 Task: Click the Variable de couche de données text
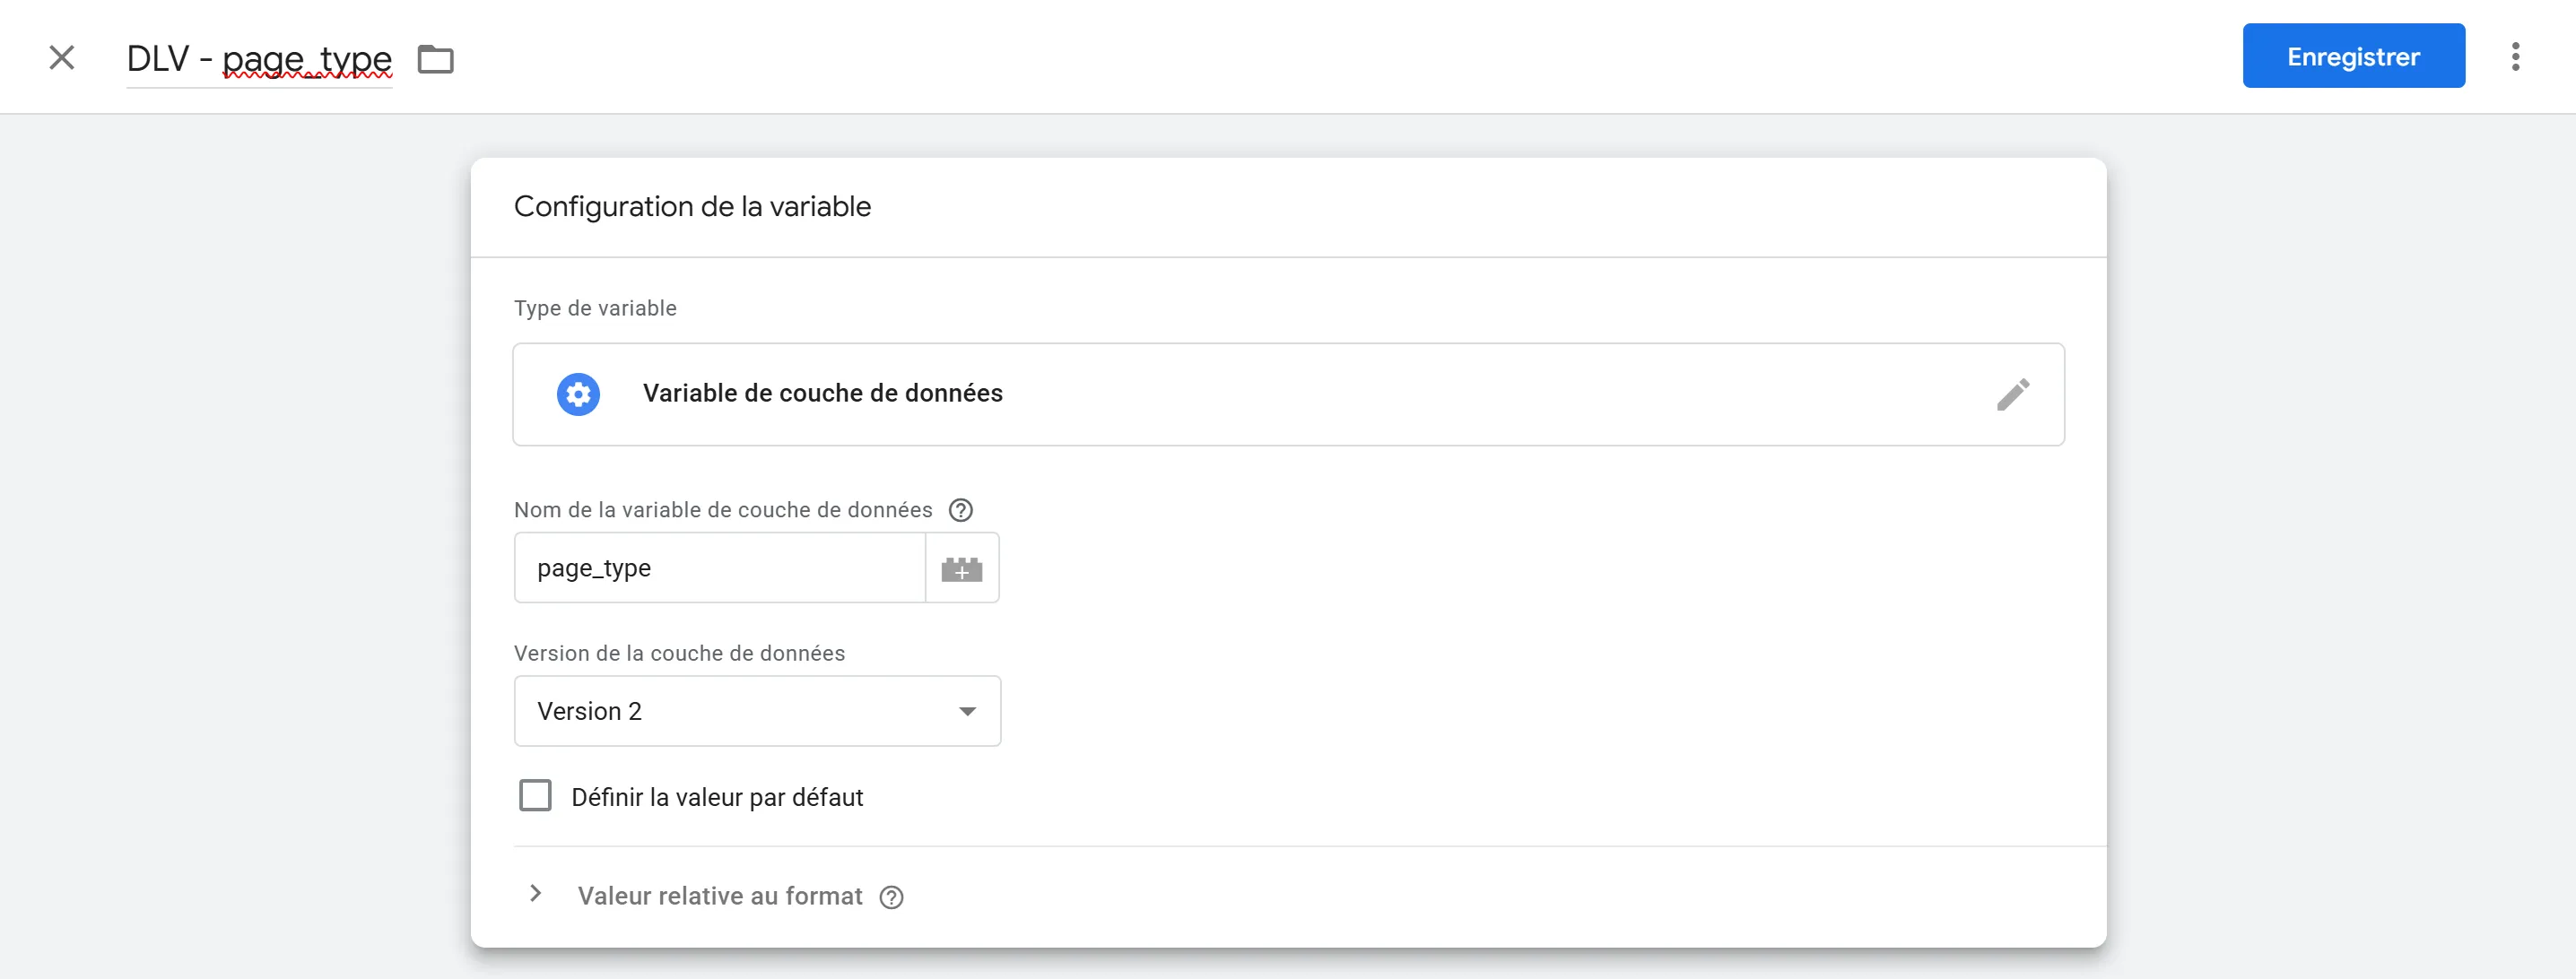pyautogui.click(x=822, y=393)
